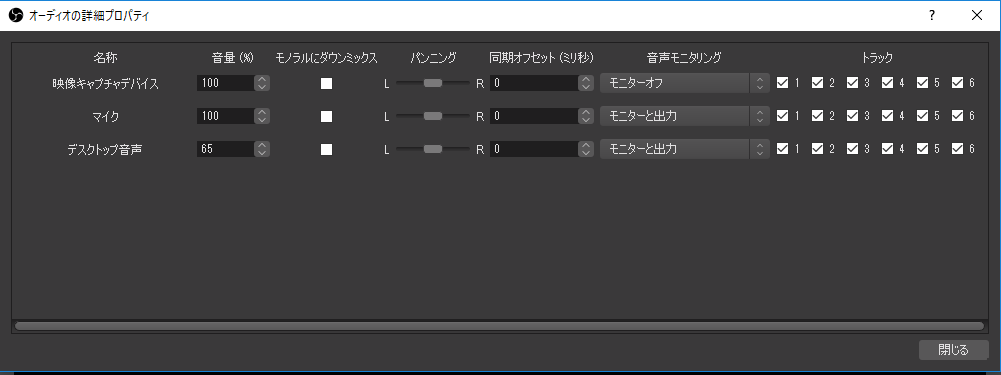Click the トラック column header
Viewport: 1001px width, 375px height.
(x=877, y=57)
